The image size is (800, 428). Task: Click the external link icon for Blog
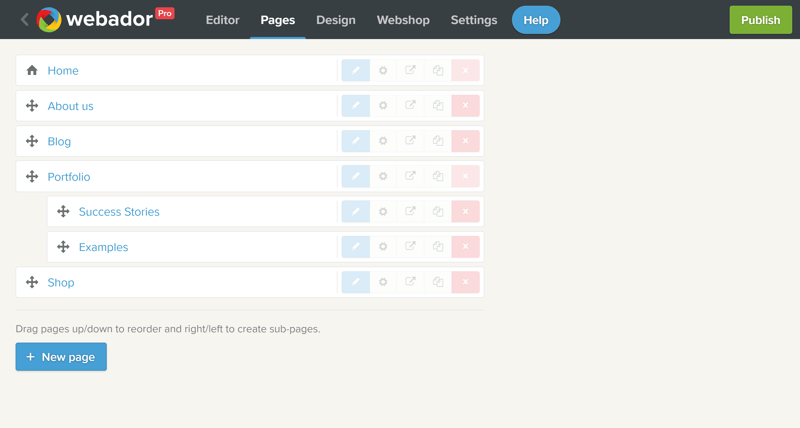click(410, 141)
